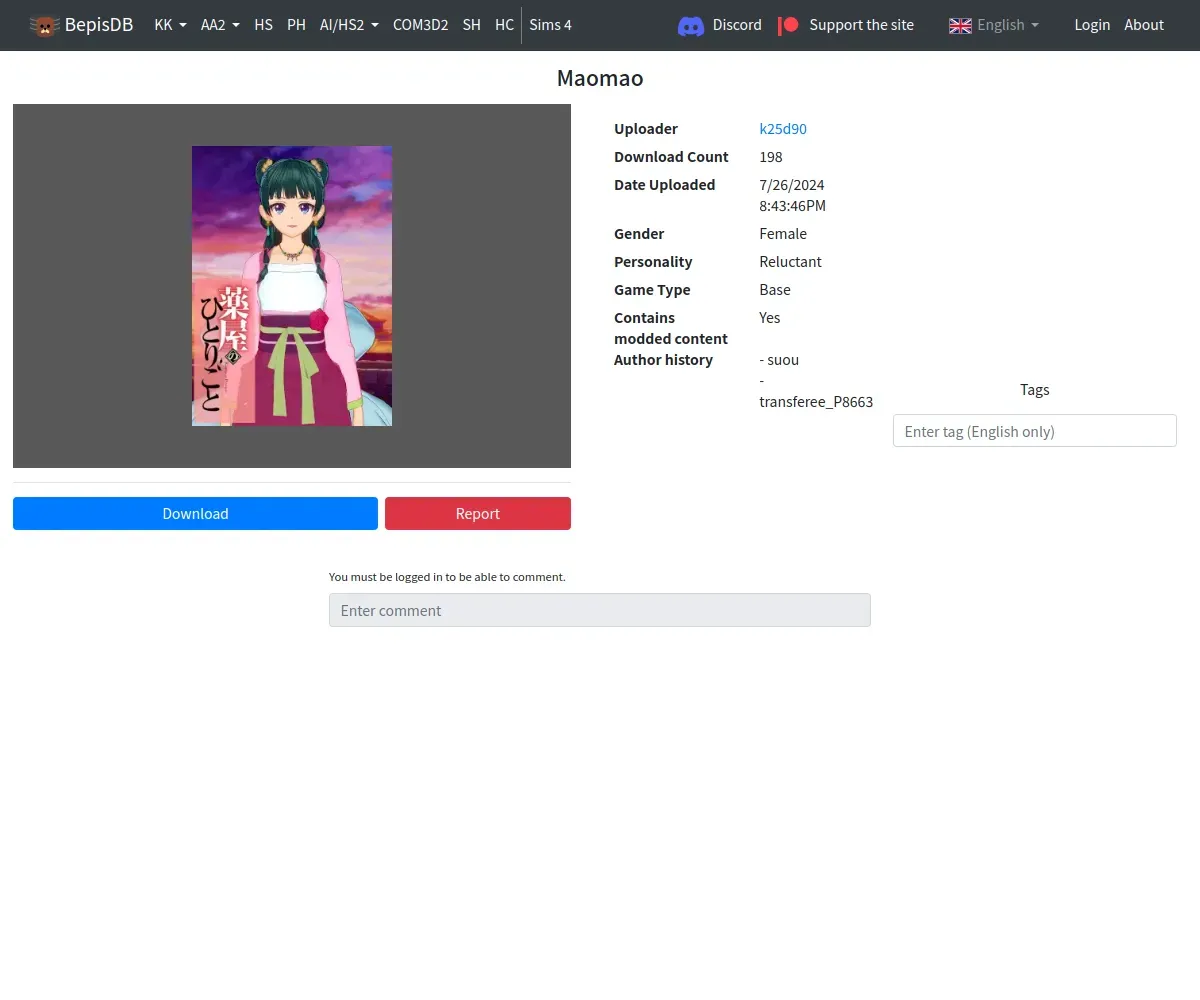
Task: Click the BepisDB site name
Action: click(99, 25)
